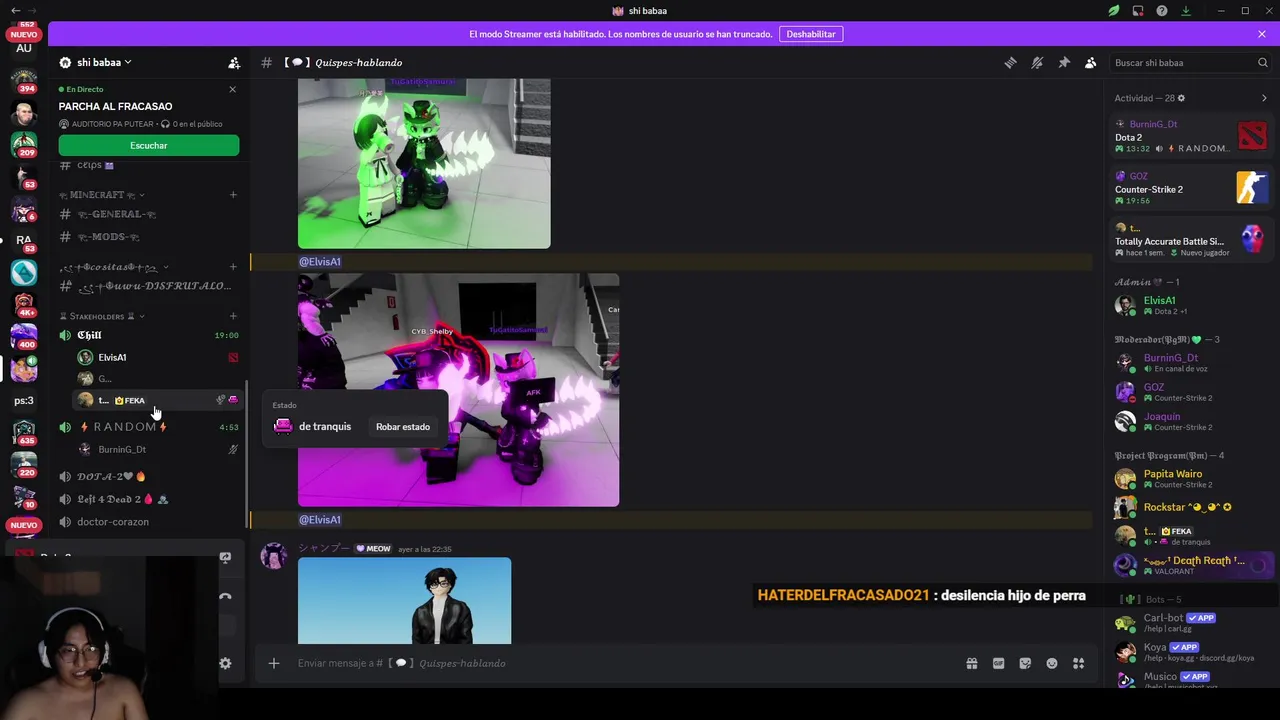Open the apps launcher icon in message bar
Screen dimensions: 1280x720
click(x=1079, y=663)
